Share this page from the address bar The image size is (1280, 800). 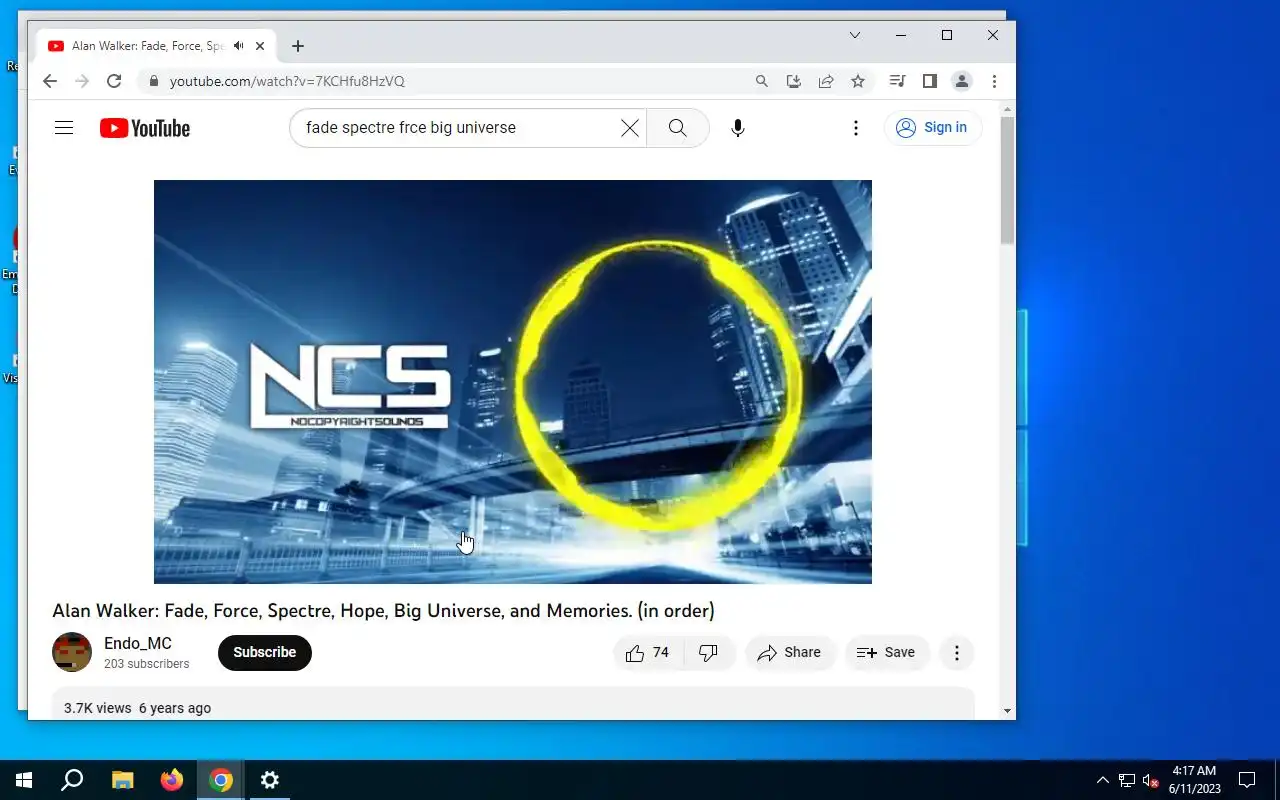point(826,81)
